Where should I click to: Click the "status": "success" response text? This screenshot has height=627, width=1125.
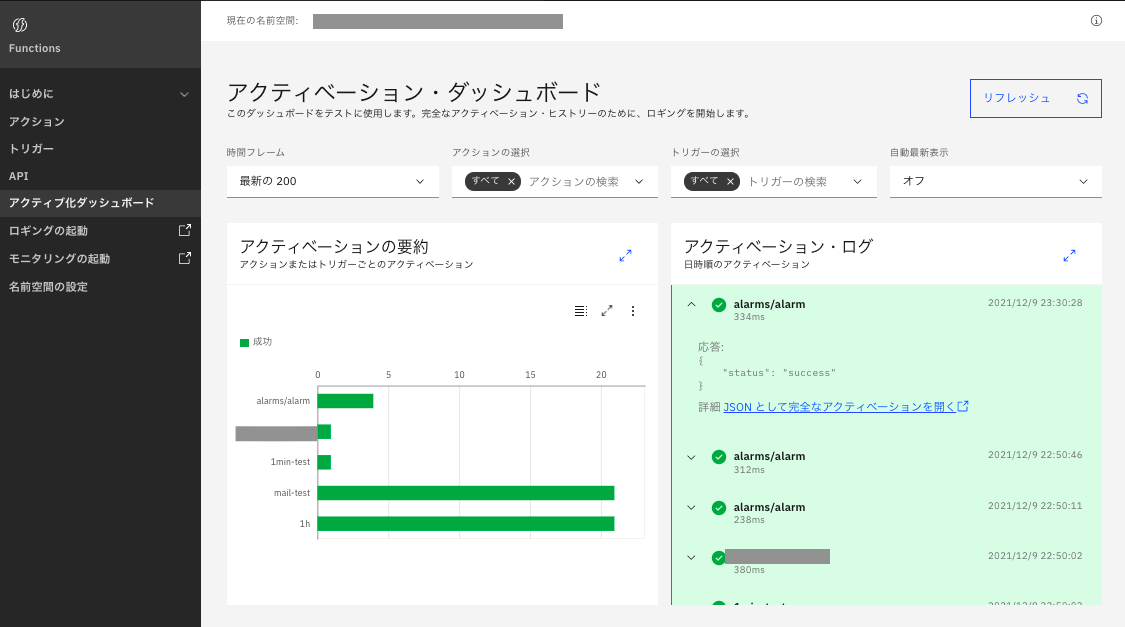(x=779, y=373)
